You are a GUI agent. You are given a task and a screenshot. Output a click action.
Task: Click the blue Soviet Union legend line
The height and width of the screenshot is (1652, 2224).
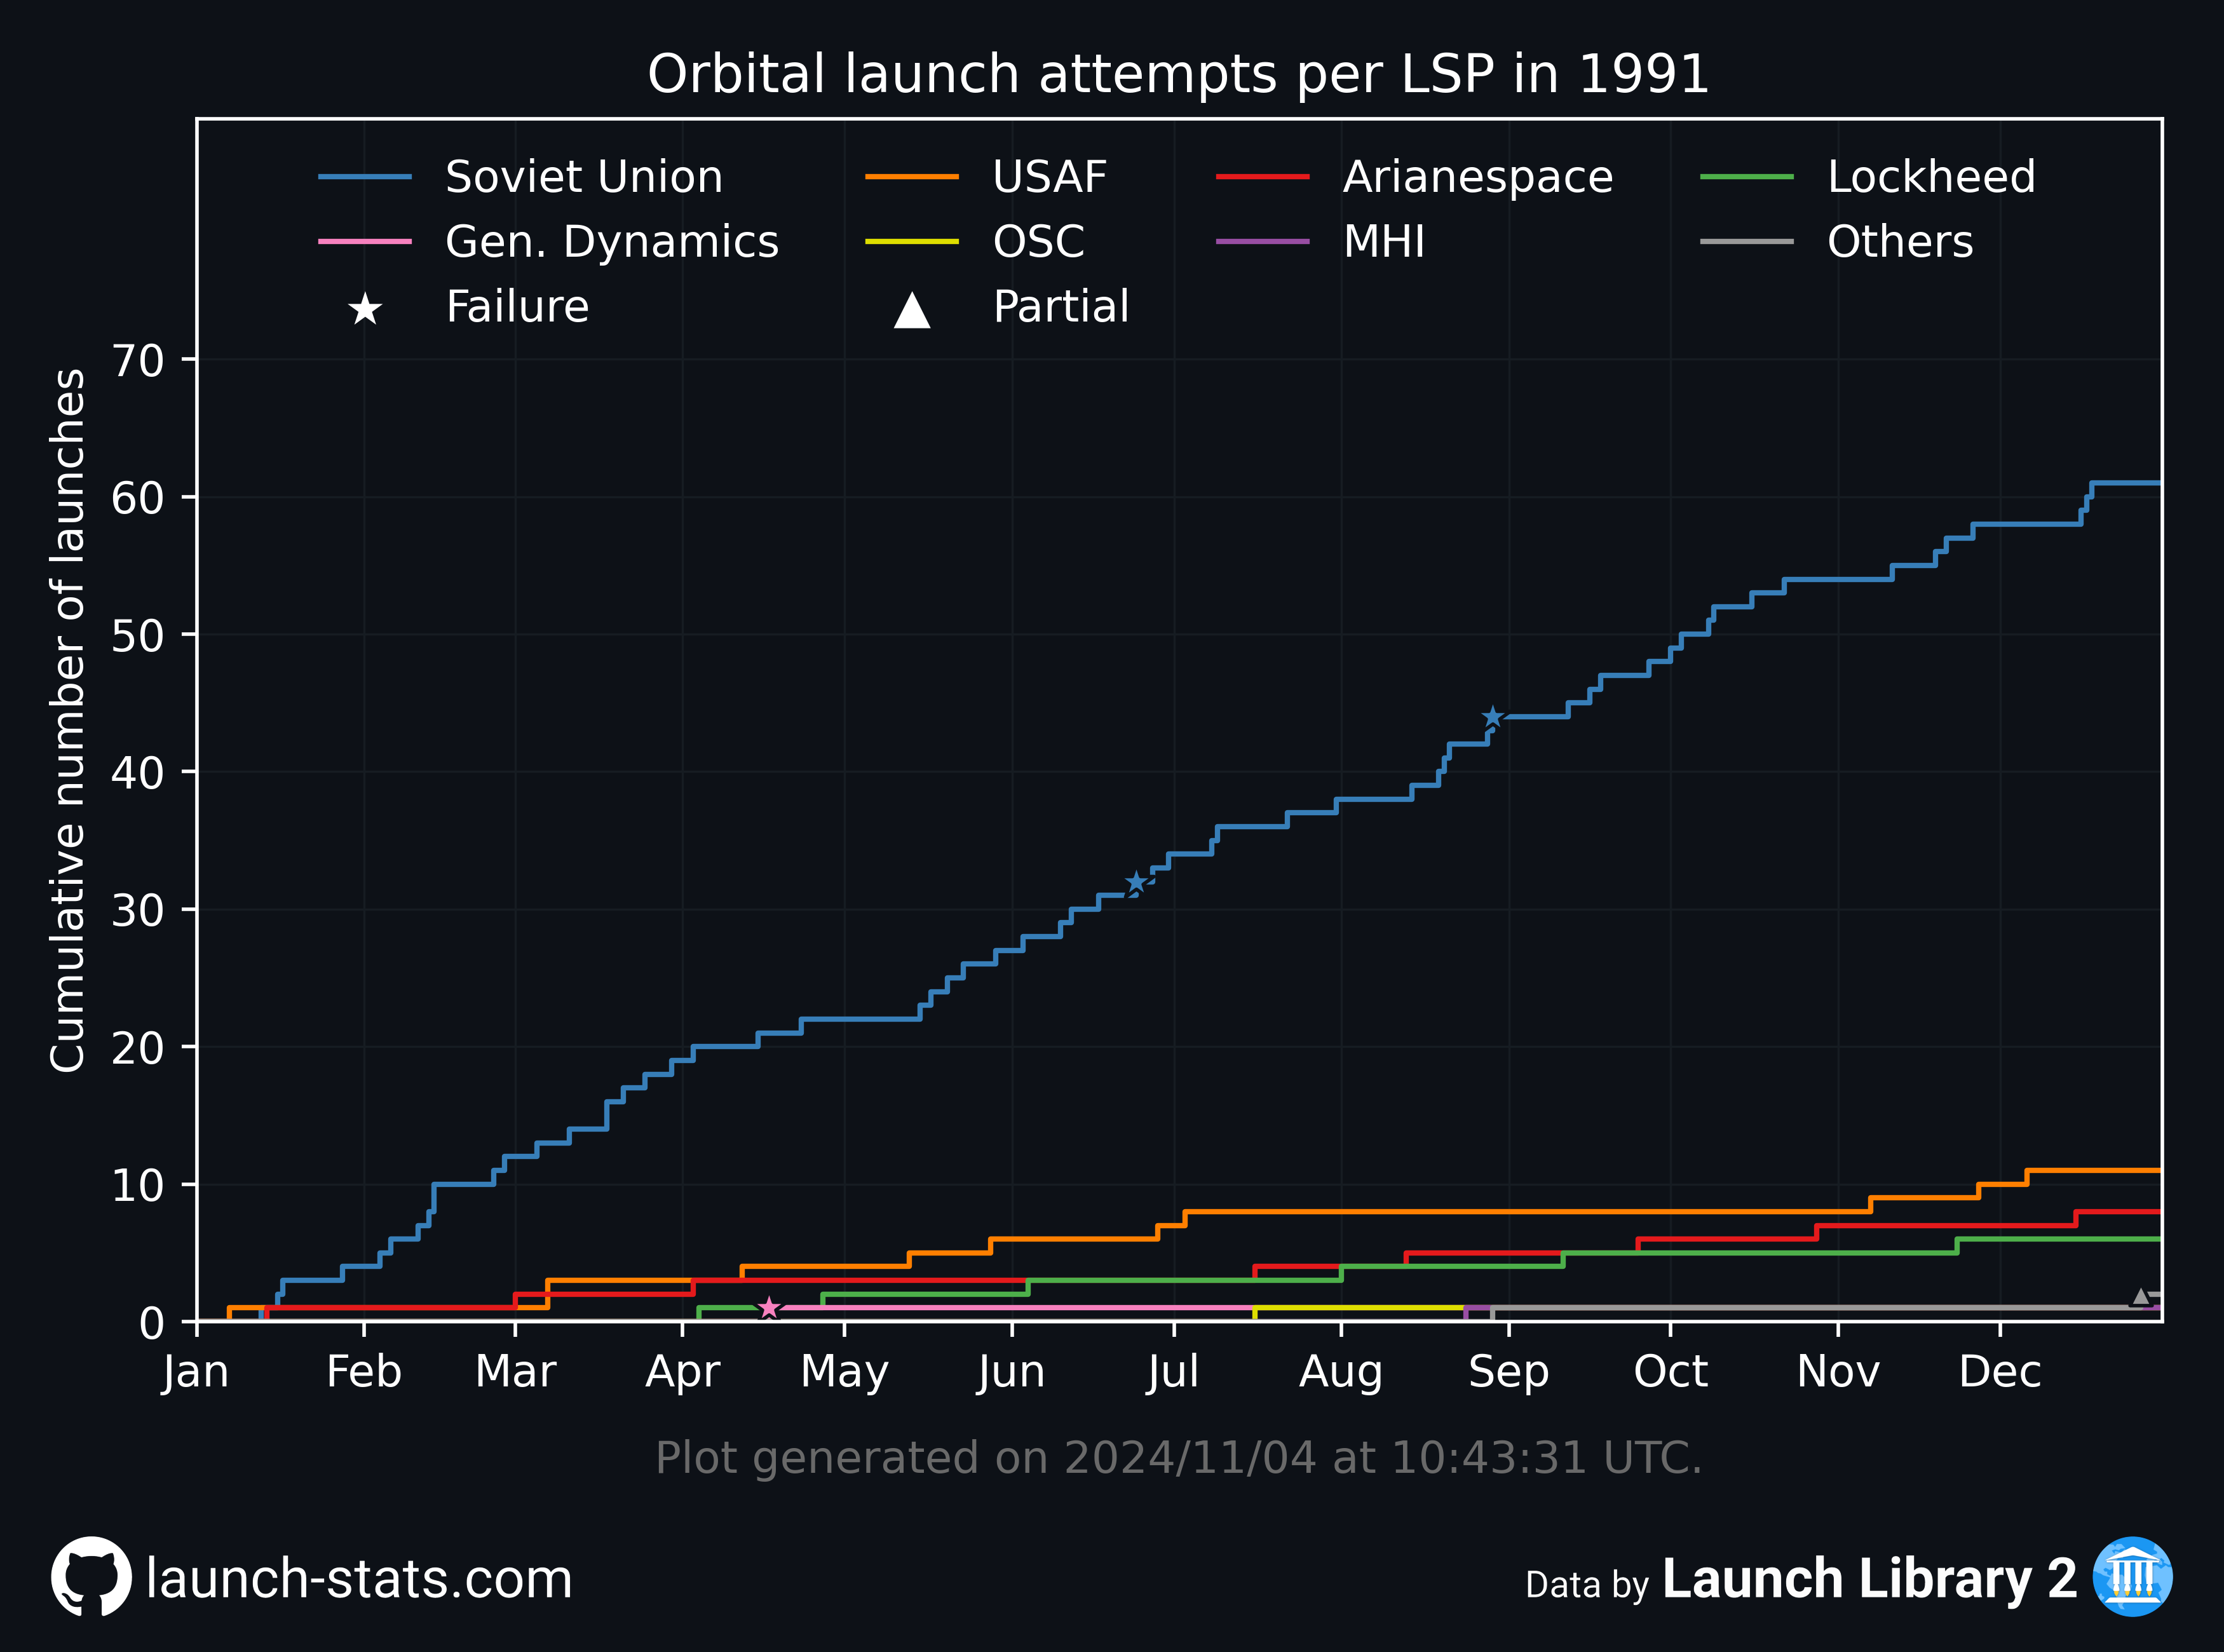point(365,177)
